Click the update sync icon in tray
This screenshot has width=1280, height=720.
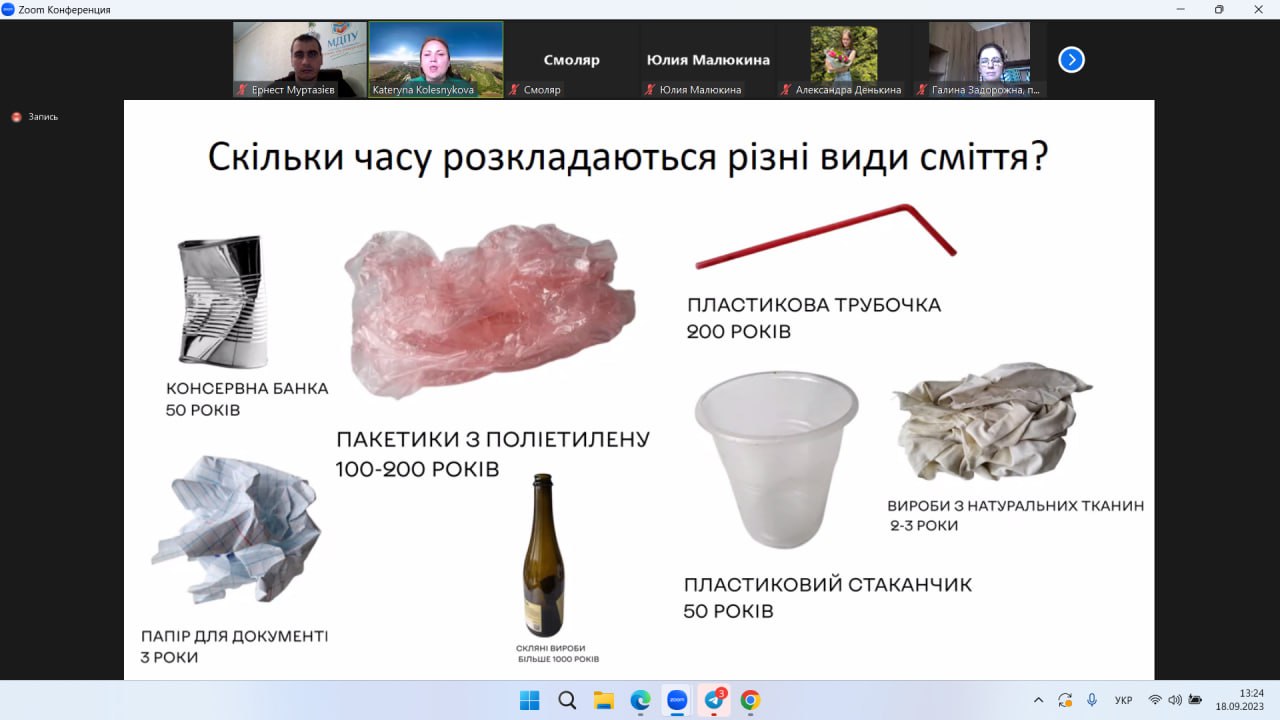click(x=1065, y=700)
